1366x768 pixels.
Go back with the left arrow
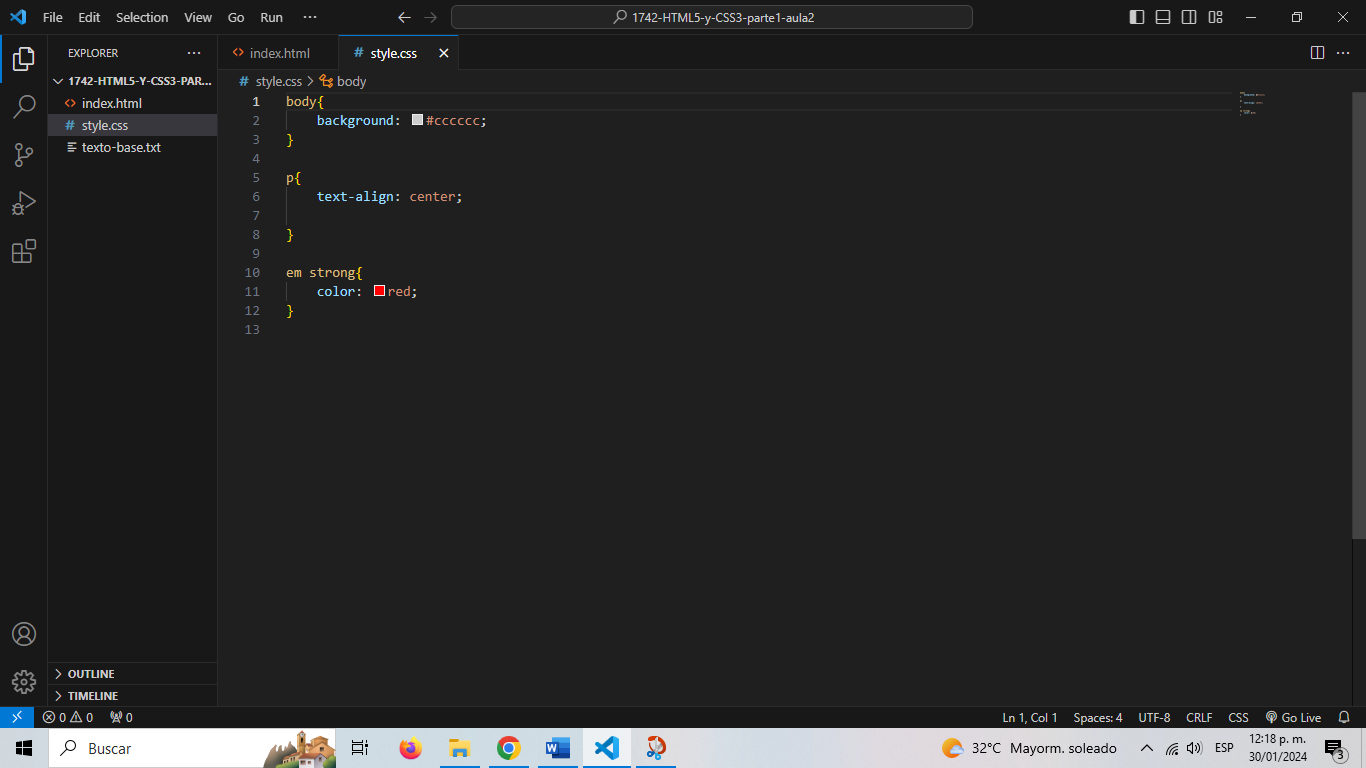404,17
